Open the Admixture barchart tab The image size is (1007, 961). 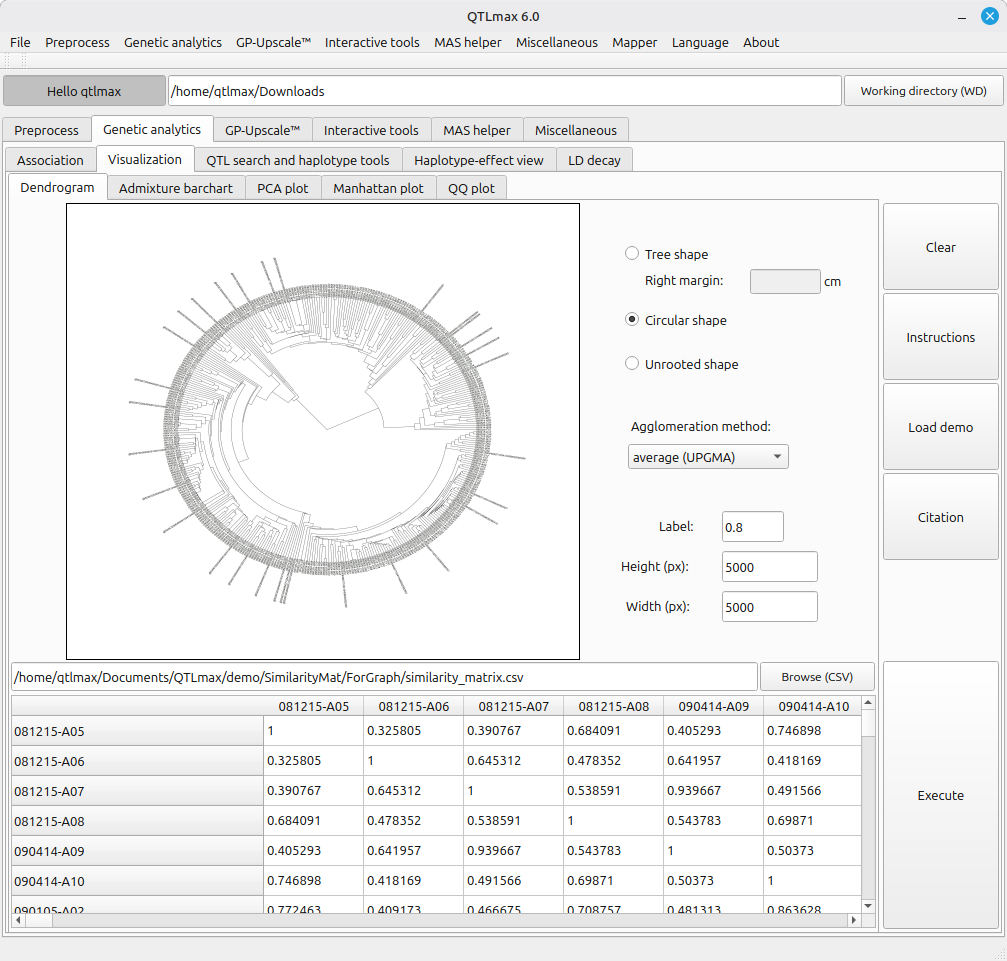tap(176, 188)
